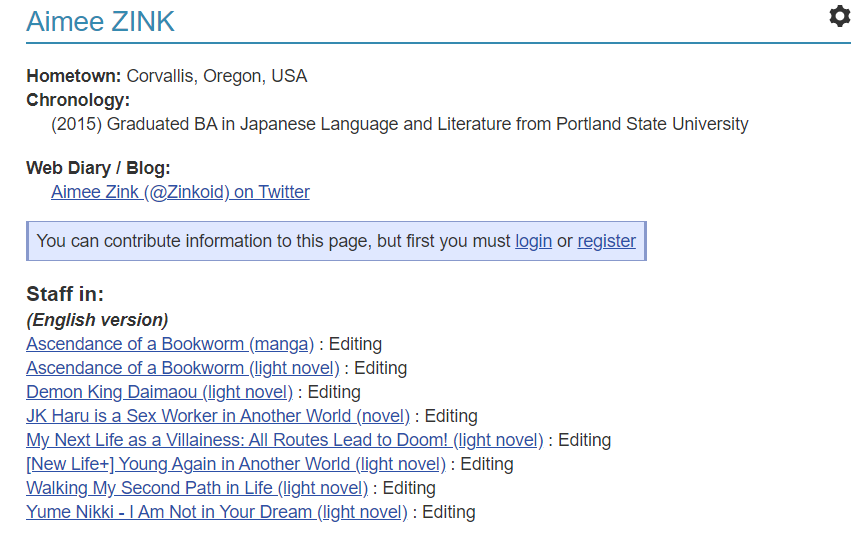Select the Aimee ZINK page heading
Viewport: 857px width, 533px height.
[x=101, y=22]
